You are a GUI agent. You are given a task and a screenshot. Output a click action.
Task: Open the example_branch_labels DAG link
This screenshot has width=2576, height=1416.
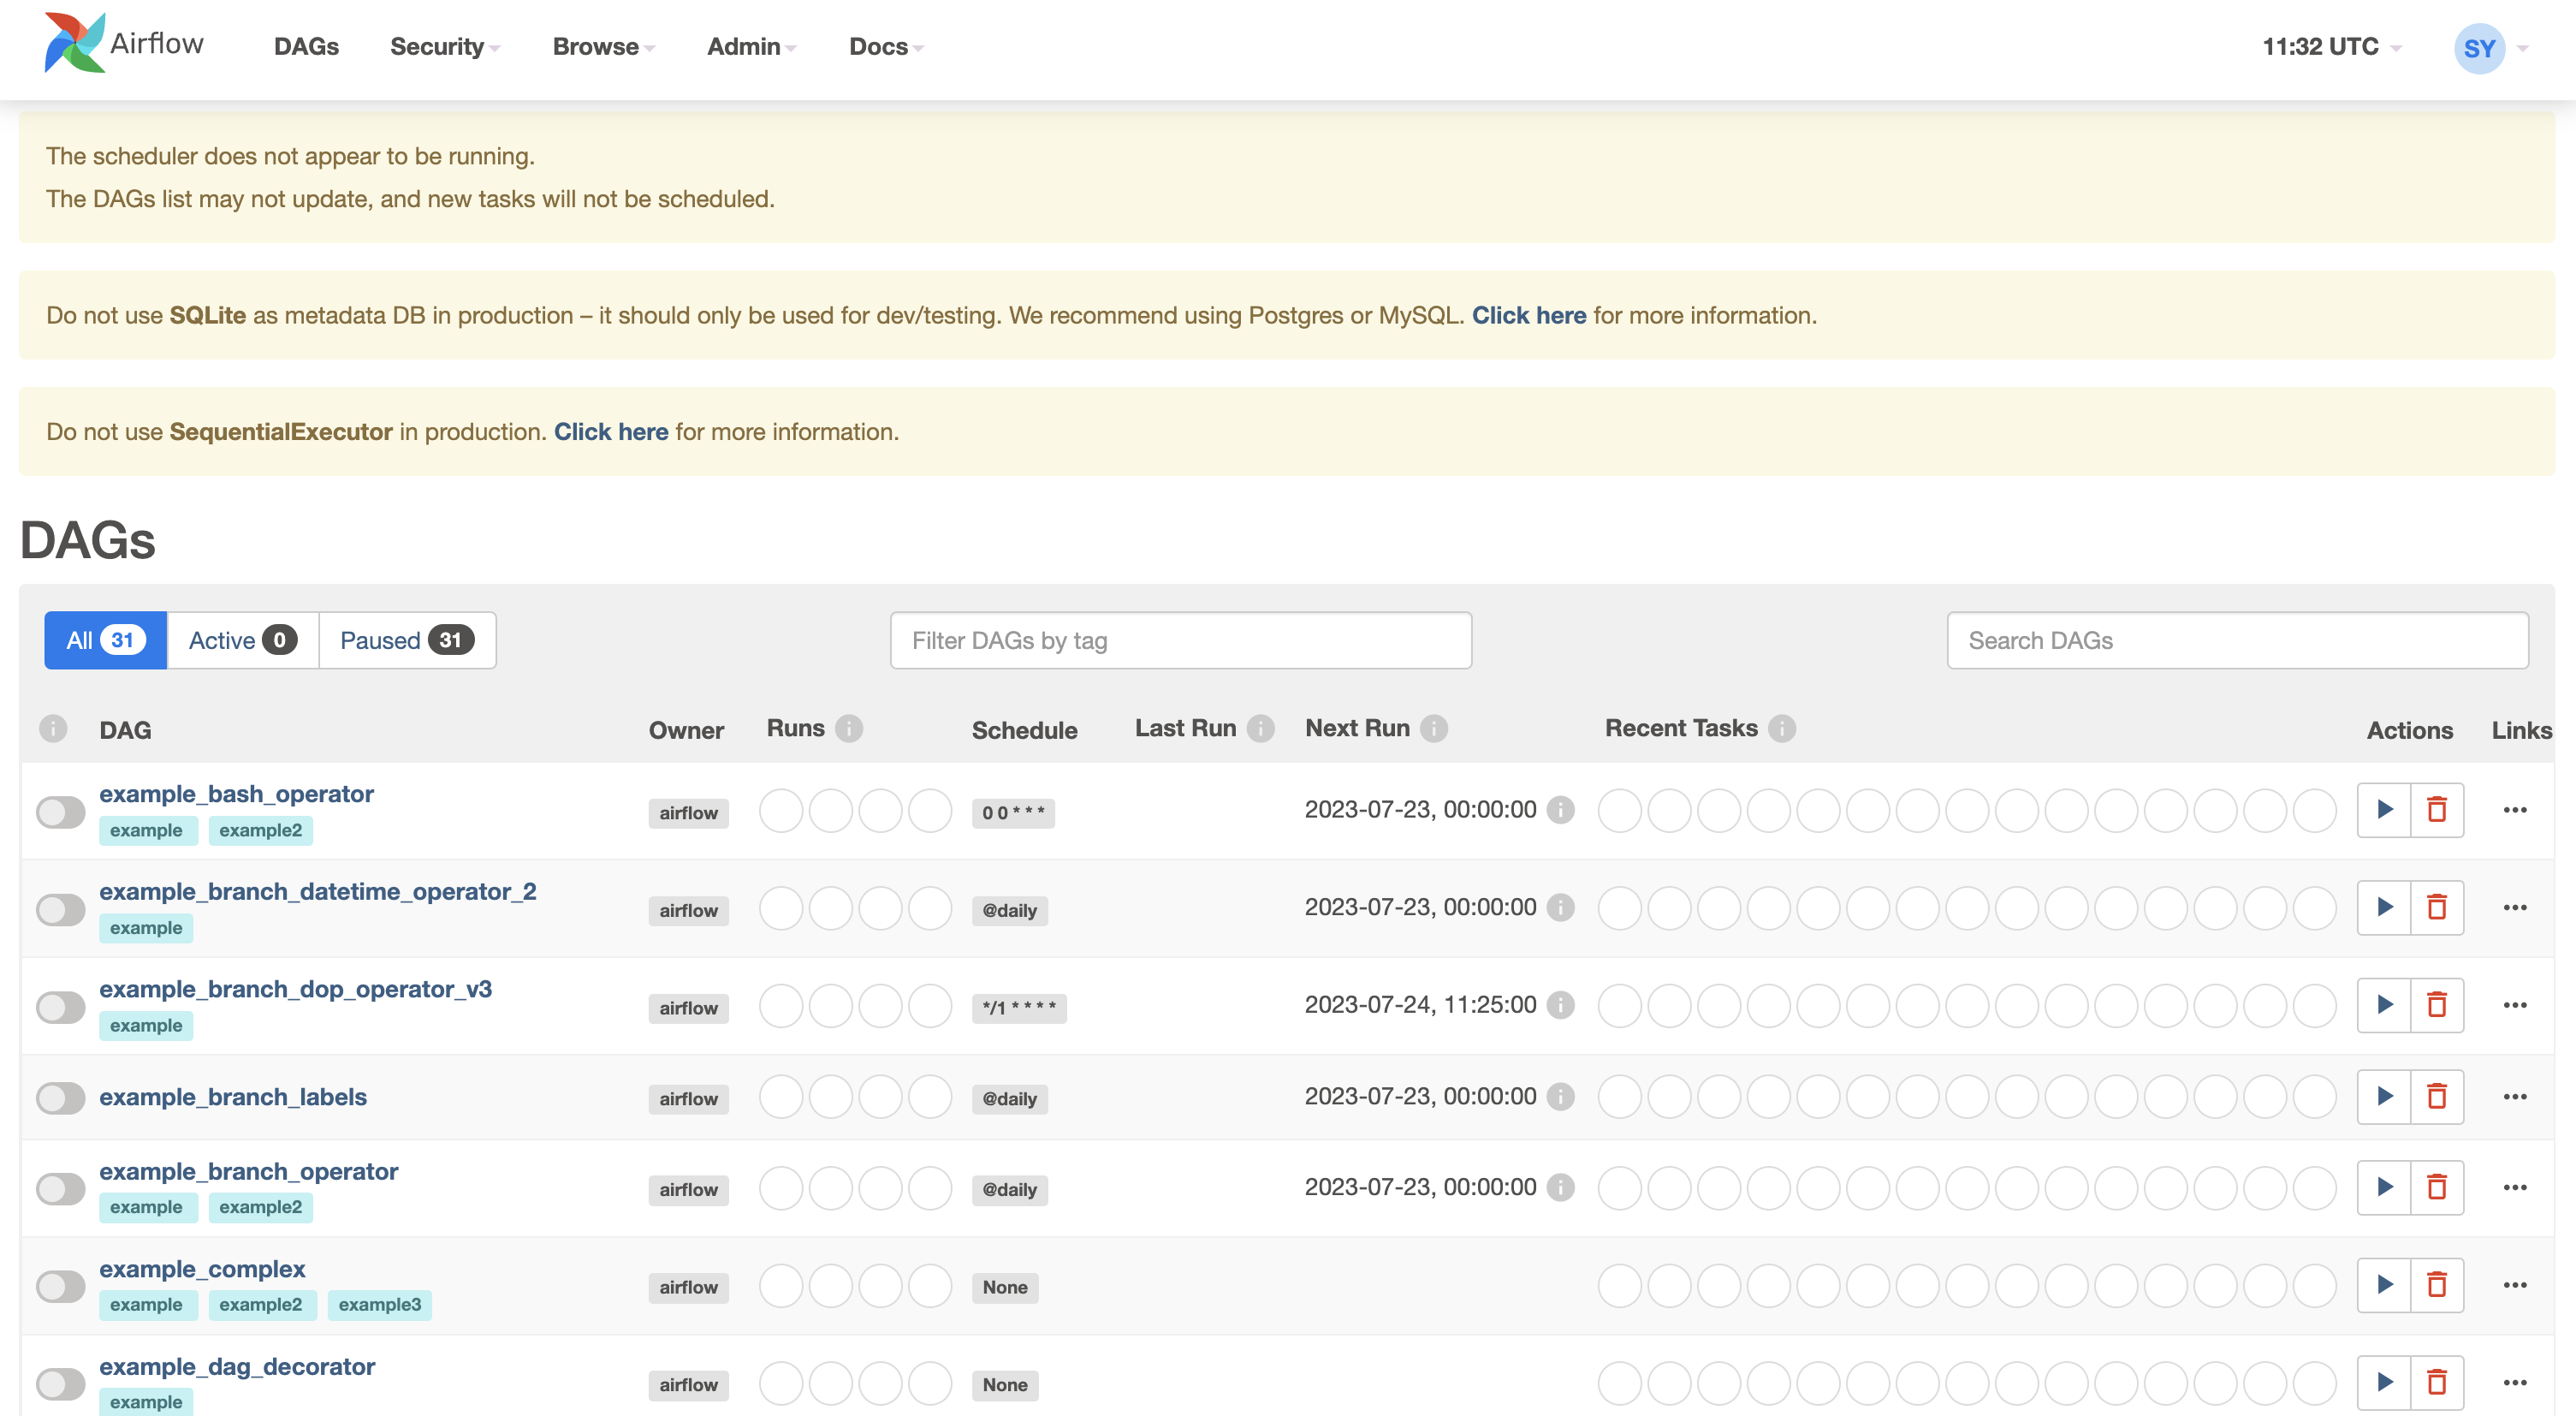pos(232,1097)
